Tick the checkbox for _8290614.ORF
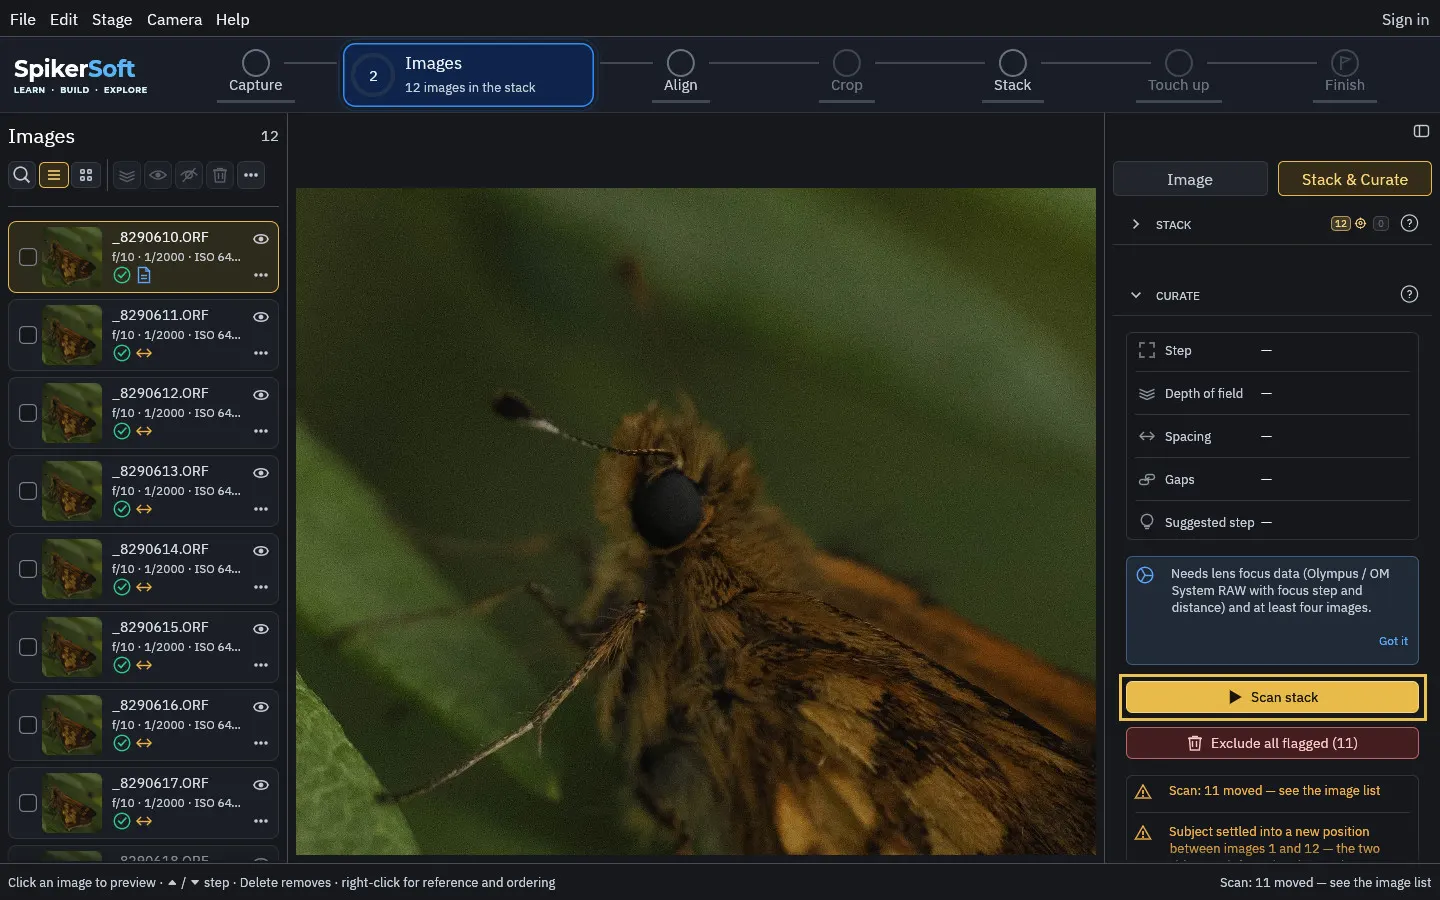This screenshot has width=1440, height=900. 28,569
